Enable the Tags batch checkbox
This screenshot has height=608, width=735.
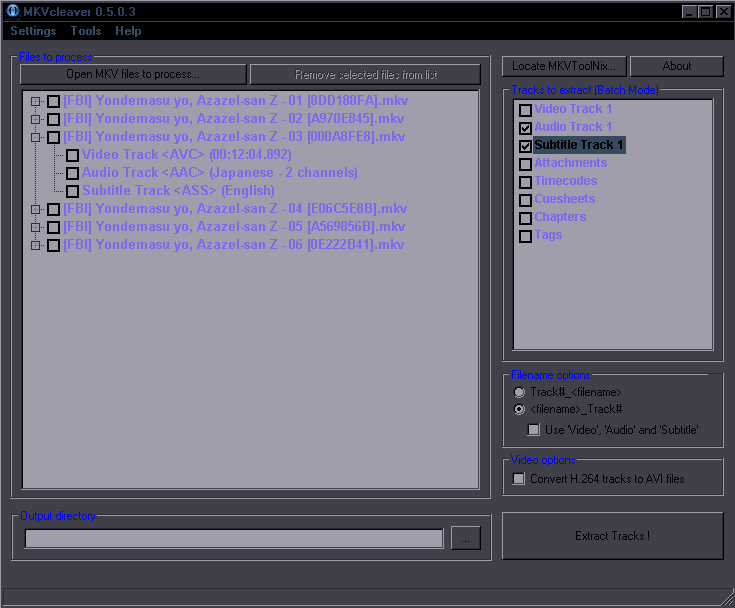coord(525,236)
